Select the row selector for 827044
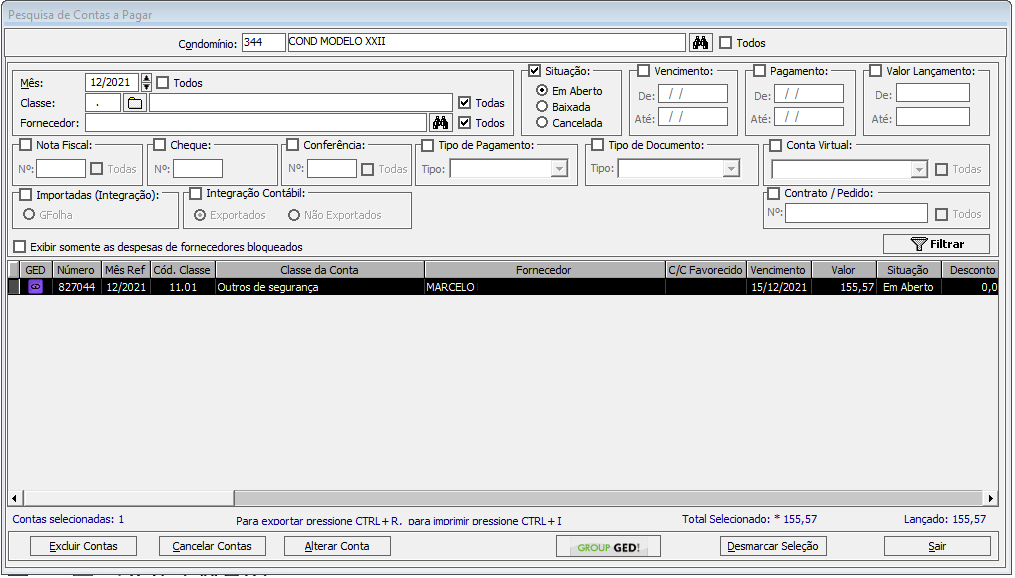 coord(14,287)
